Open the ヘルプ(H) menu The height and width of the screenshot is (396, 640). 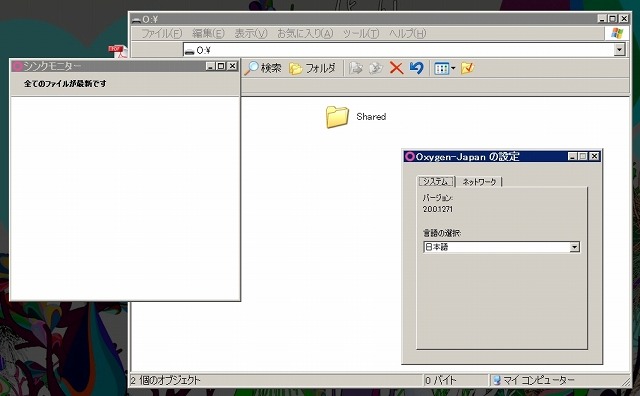[407, 33]
